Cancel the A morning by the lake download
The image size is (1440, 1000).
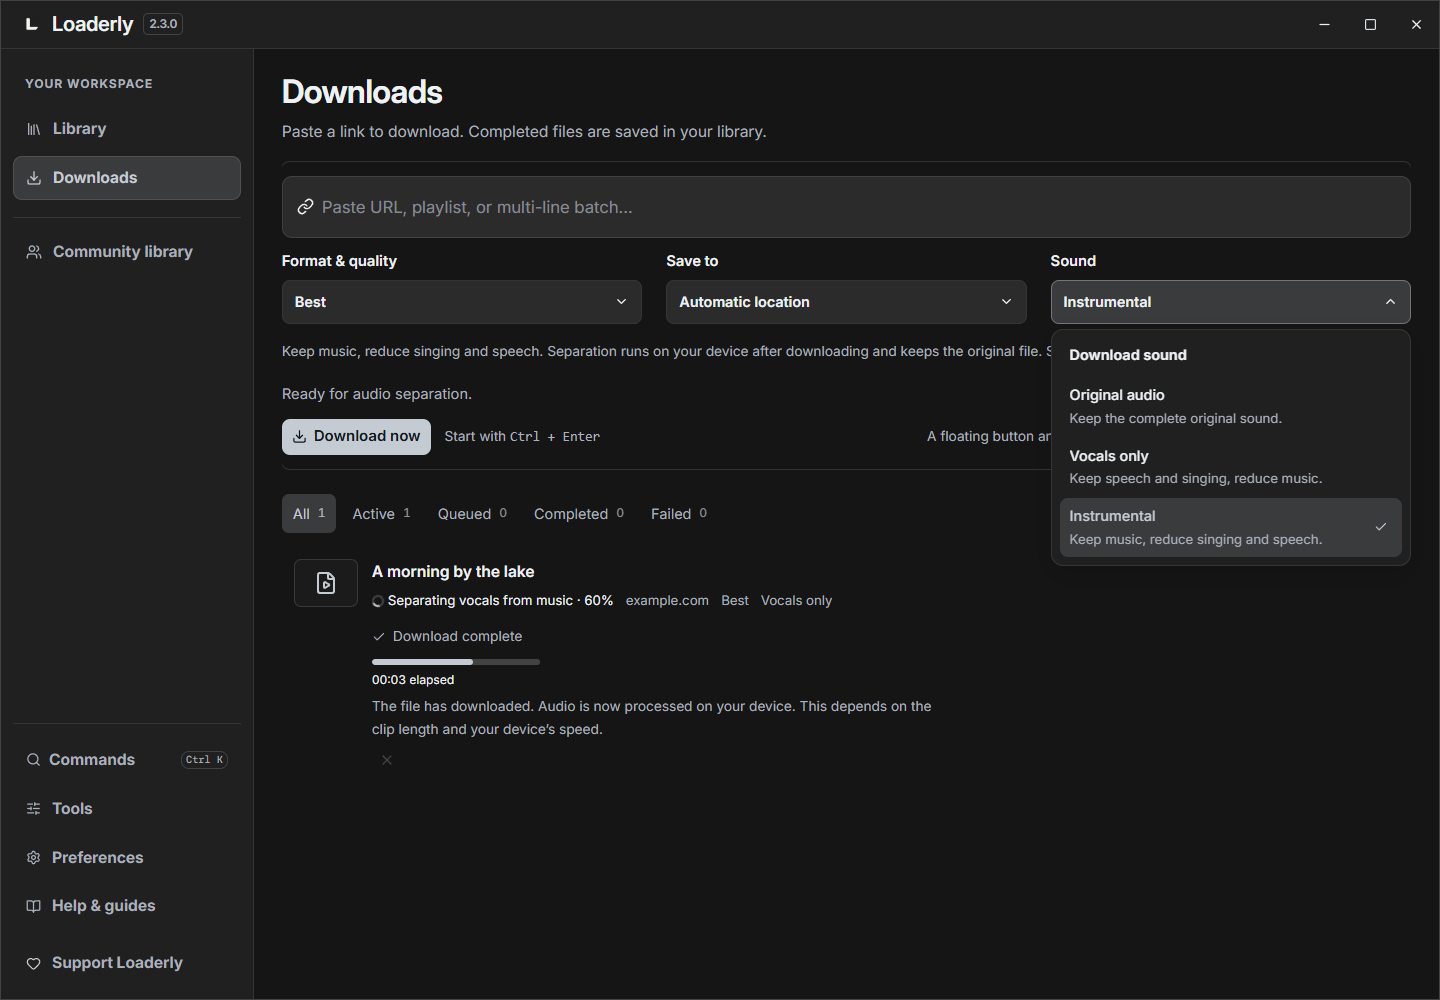[387, 760]
